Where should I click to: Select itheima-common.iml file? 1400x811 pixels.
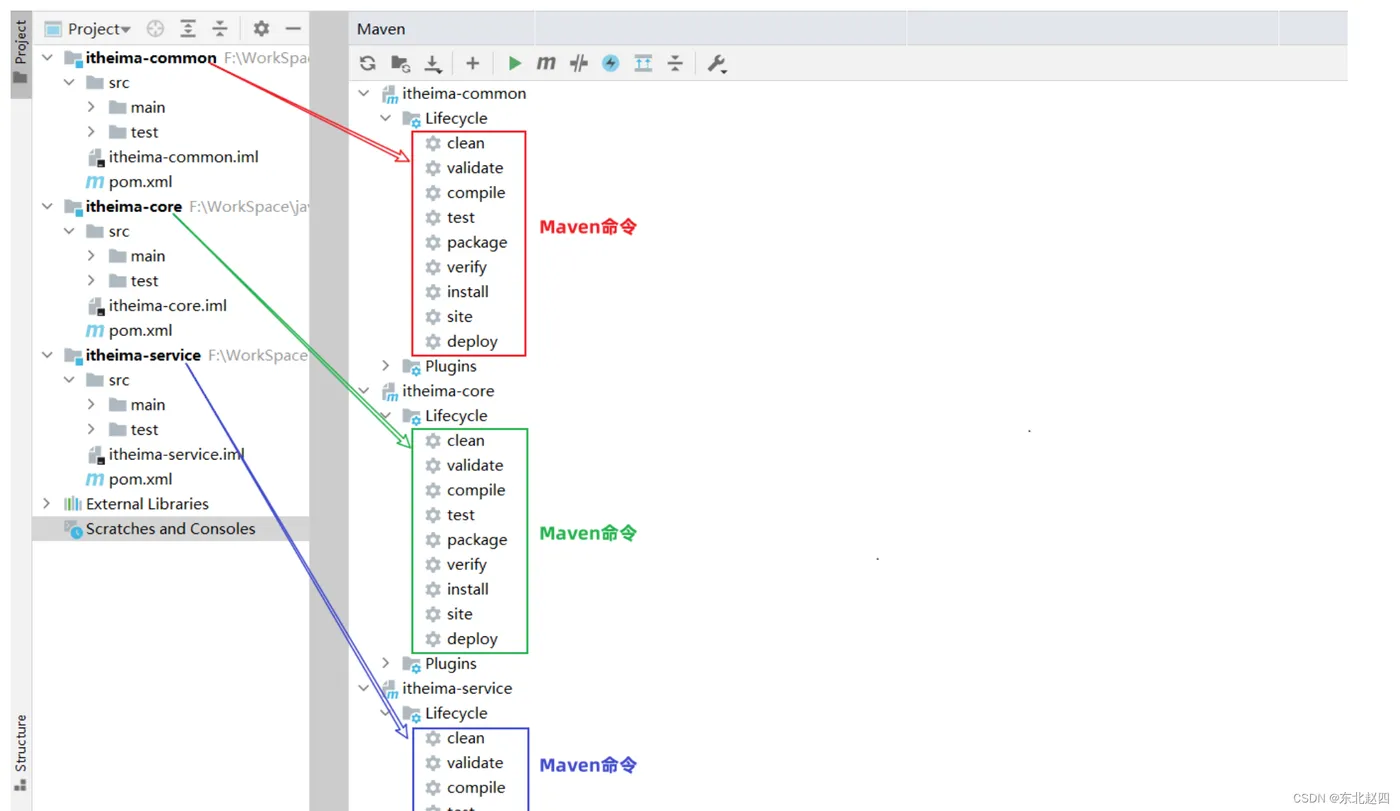(172, 157)
